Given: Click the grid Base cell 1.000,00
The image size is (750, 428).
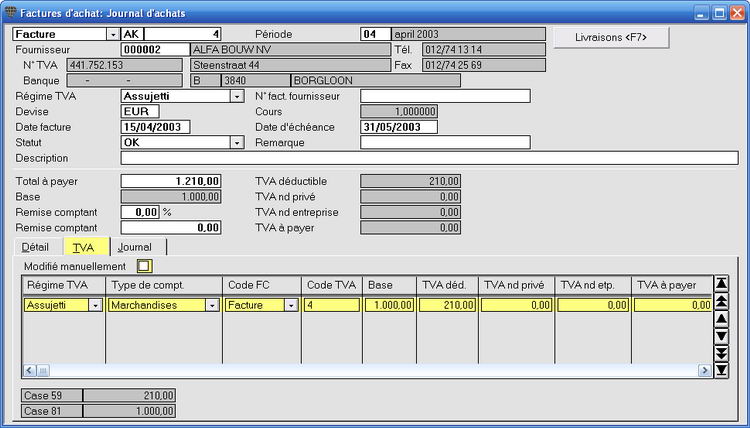Looking at the screenshot, I should 389,305.
